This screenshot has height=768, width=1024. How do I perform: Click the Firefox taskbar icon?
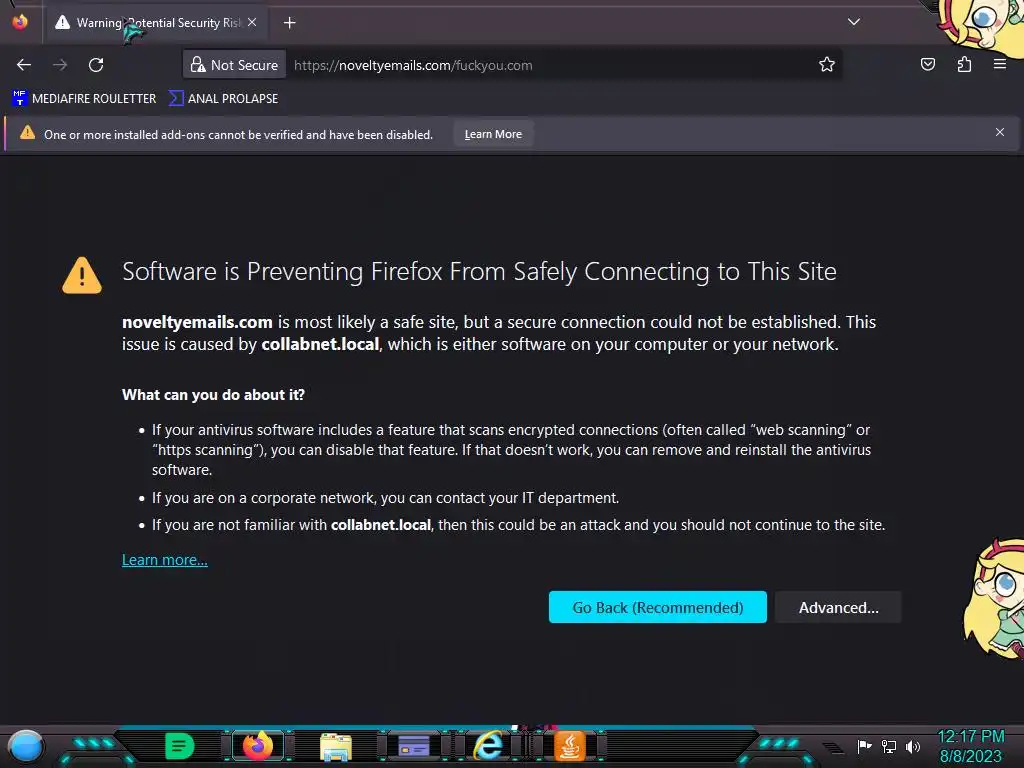pyautogui.click(x=257, y=746)
